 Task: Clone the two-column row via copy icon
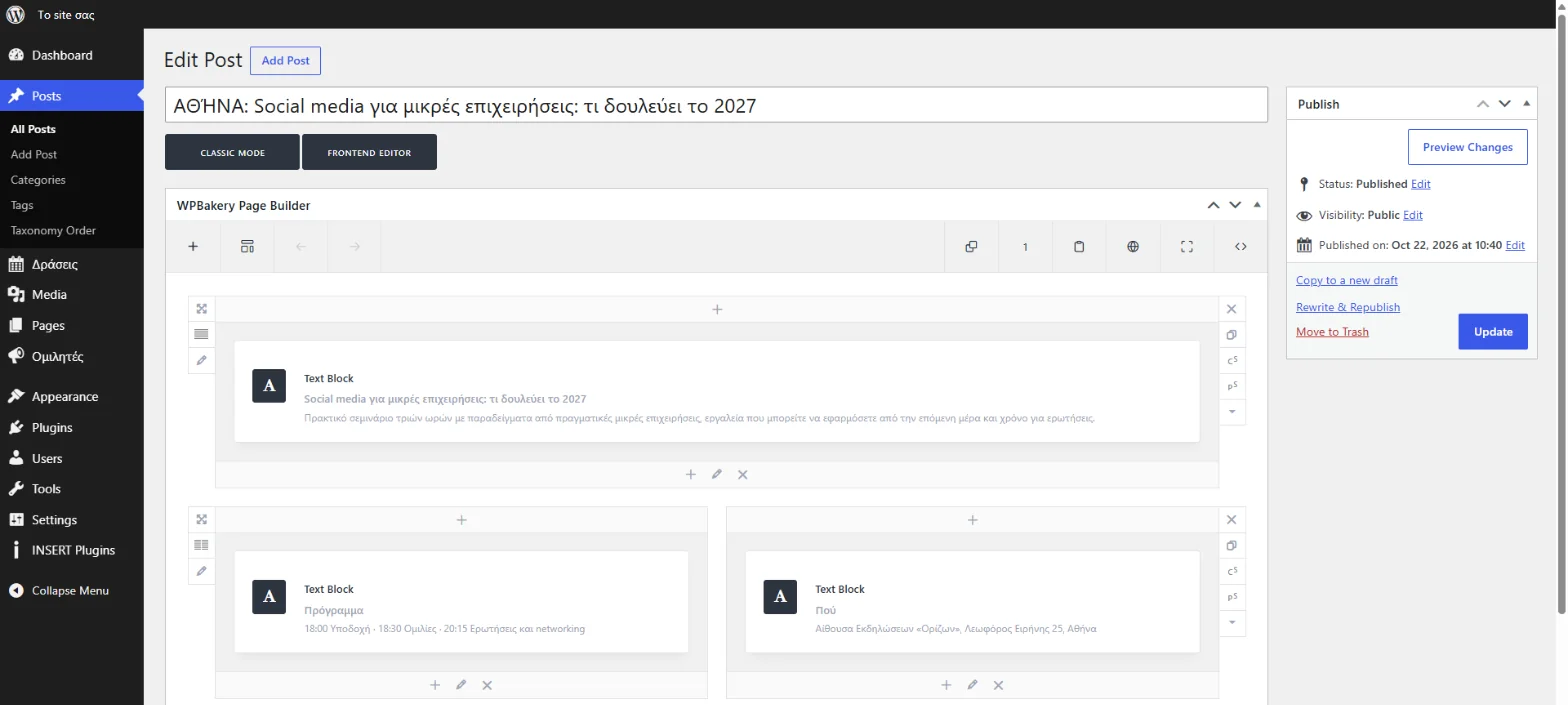click(x=1232, y=545)
